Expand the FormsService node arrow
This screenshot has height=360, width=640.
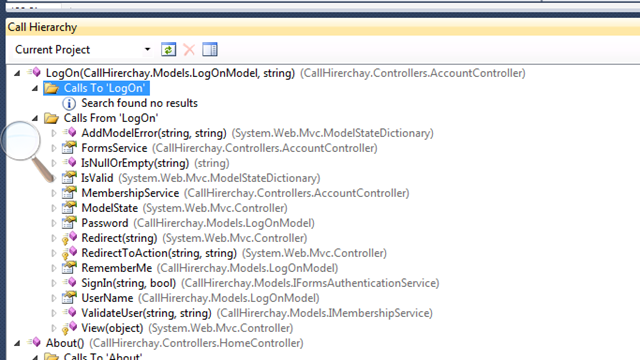(x=53, y=148)
